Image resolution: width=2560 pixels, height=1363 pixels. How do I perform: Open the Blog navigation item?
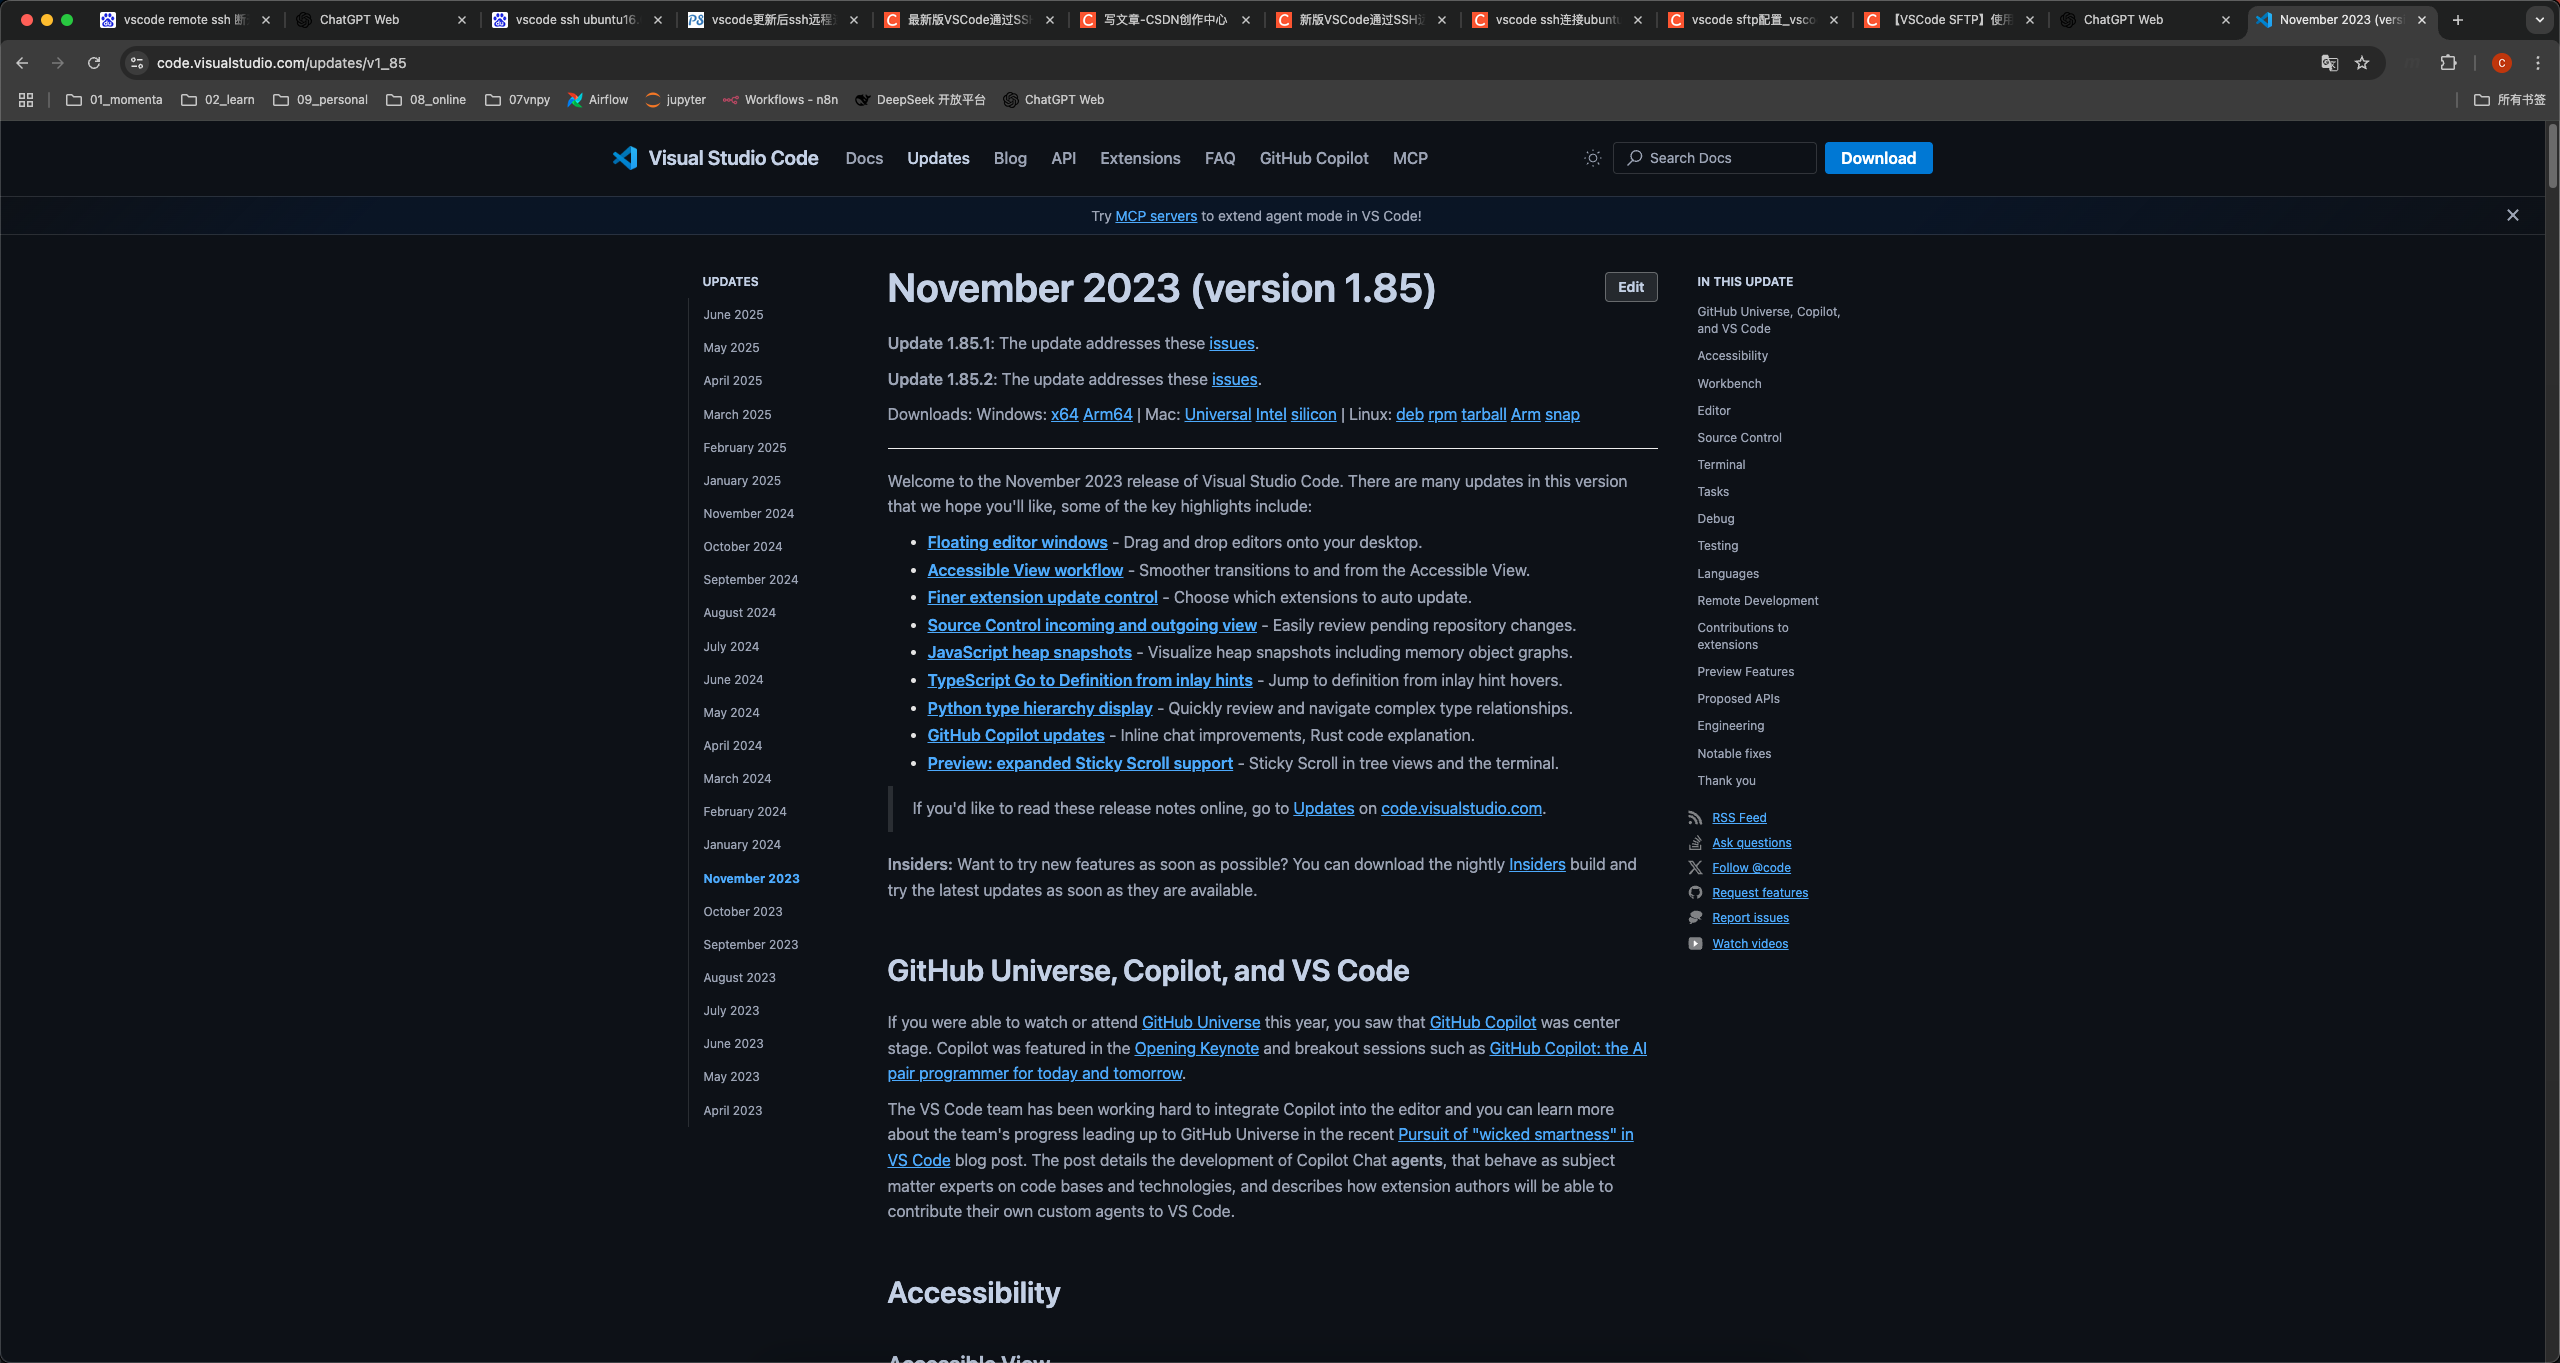click(1010, 158)
